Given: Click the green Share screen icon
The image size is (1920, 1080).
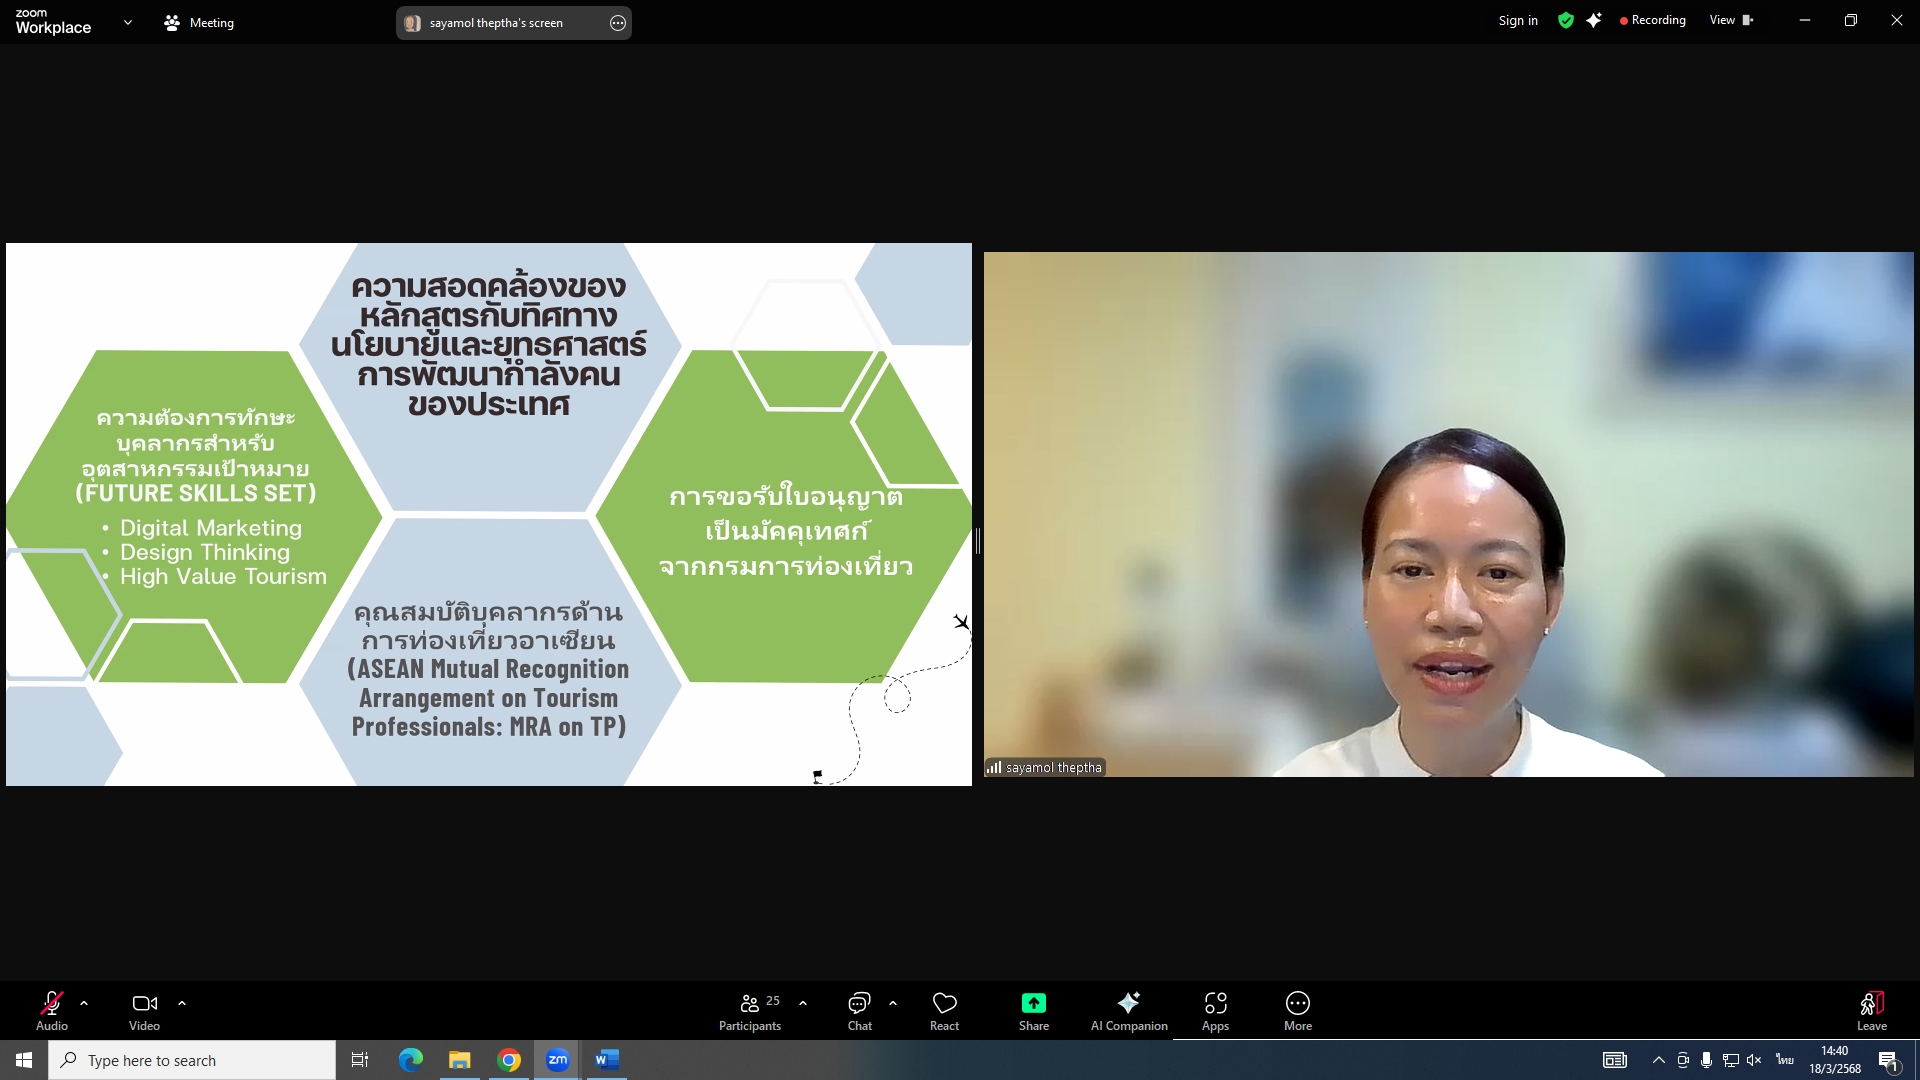Looking at the screenshot, I should point(1033,1003).
